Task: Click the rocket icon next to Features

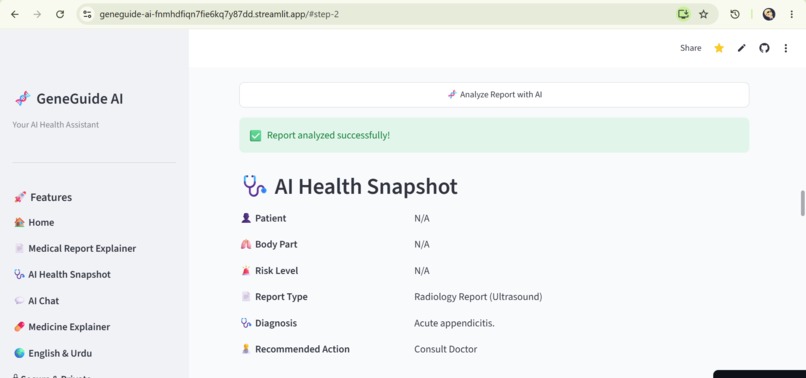Action: click(x=20, y=197)
